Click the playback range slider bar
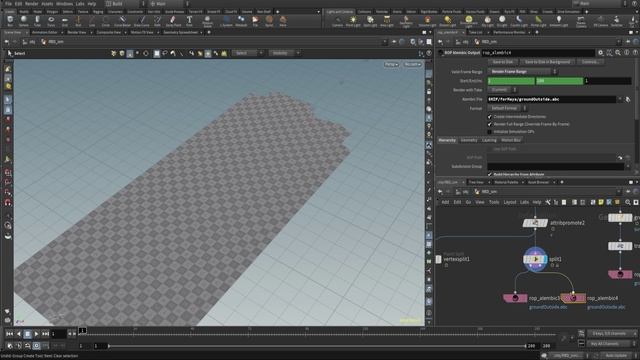The image size is (640, 360). [316, 346]
